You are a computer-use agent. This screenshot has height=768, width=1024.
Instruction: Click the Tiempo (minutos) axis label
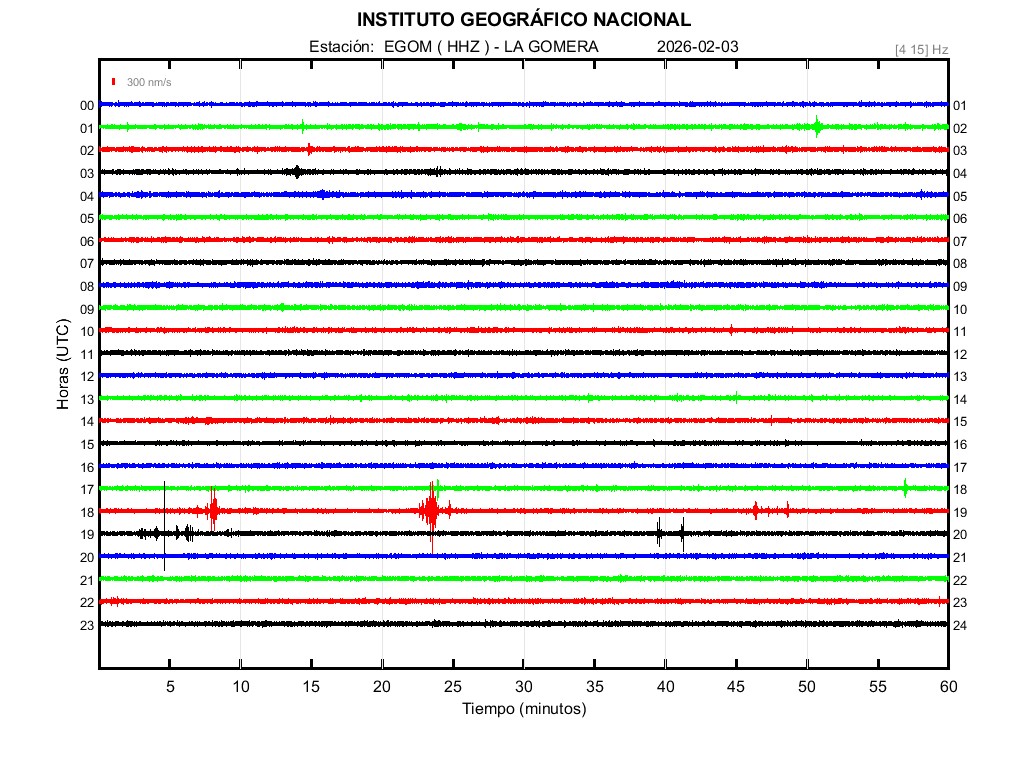(x=523, y=709)
